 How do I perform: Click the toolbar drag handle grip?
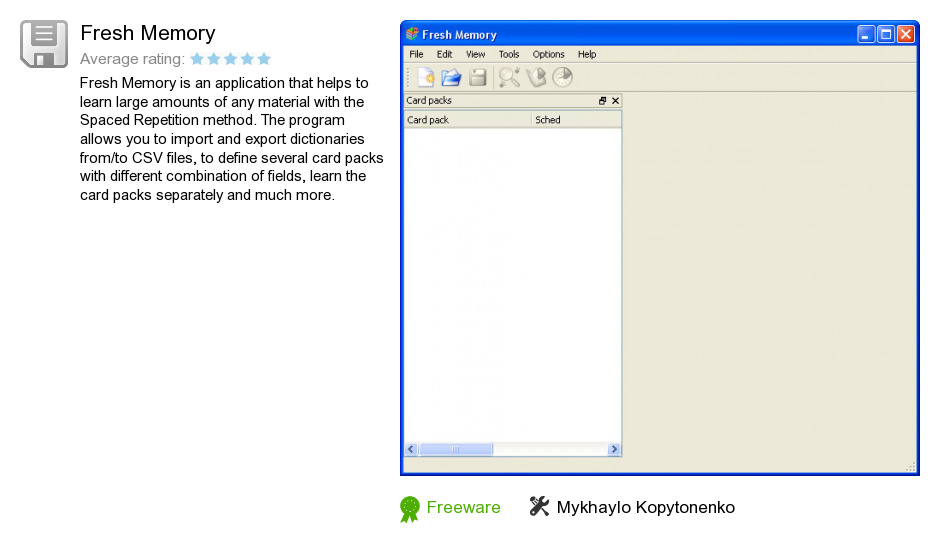click(x=409, y=77)
